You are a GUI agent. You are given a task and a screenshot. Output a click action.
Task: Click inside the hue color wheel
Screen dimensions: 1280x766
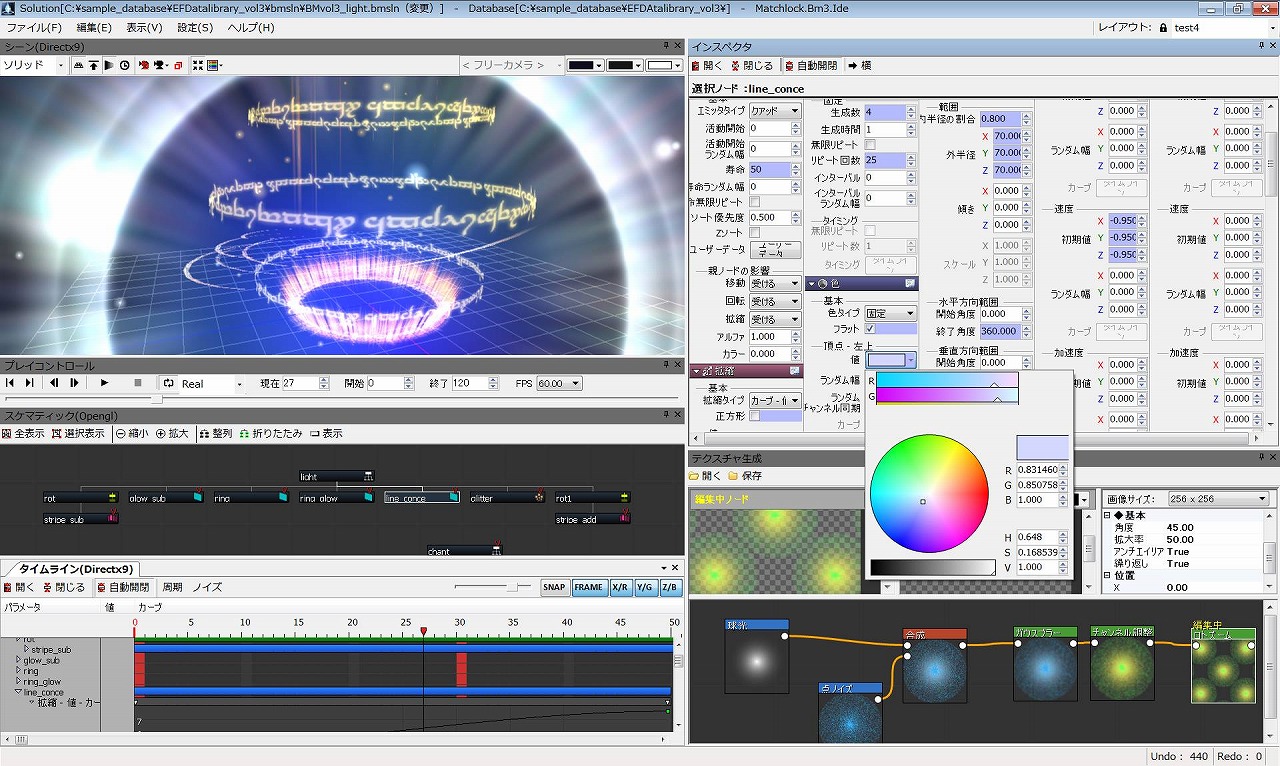coord(929,493)
